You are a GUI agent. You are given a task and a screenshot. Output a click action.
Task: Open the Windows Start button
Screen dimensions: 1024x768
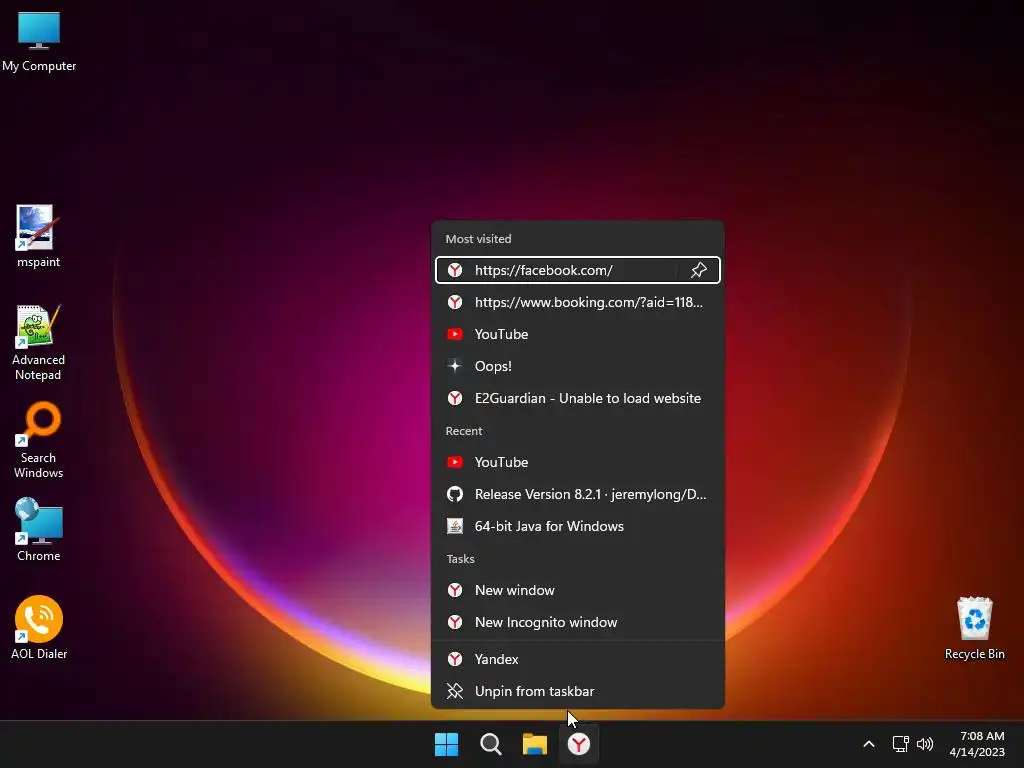click(x=447, y=744)
